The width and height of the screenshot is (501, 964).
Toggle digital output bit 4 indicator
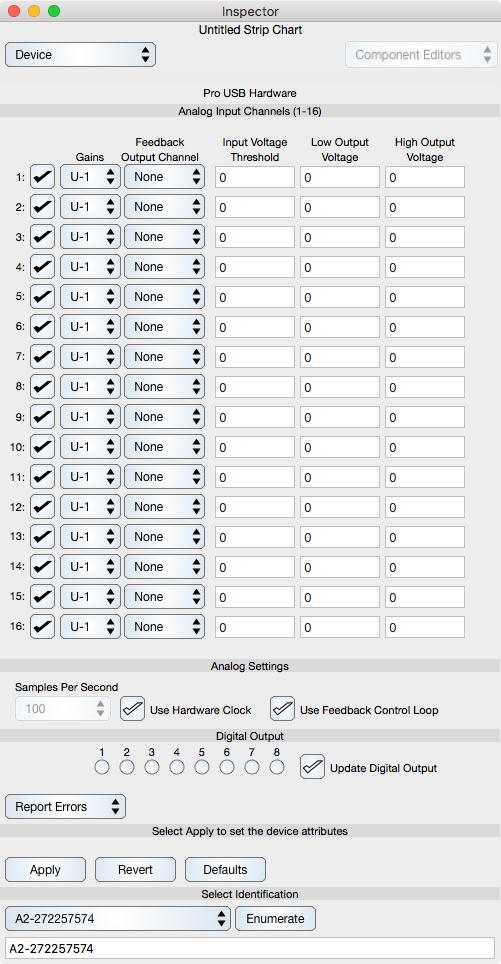[176, 767]
